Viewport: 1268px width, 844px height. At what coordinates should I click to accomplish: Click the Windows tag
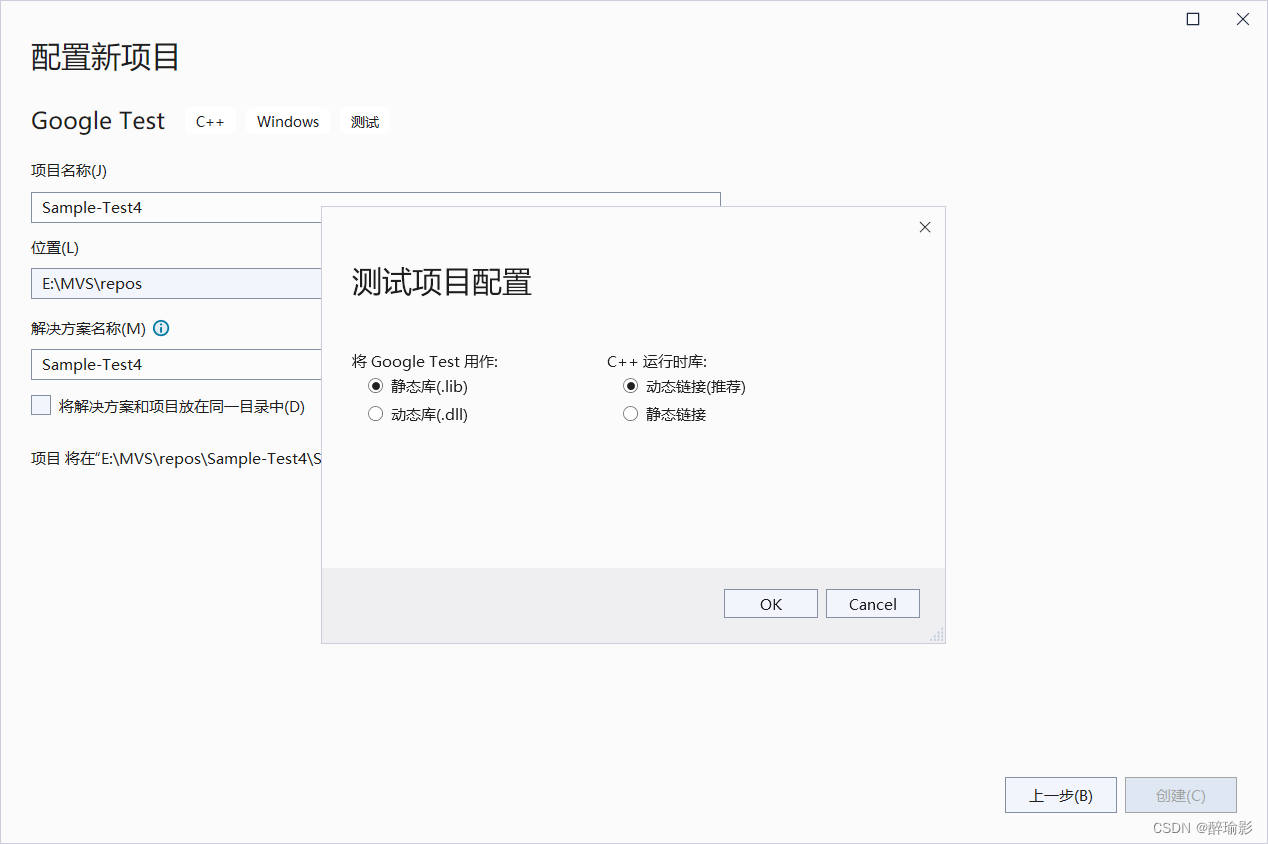click(x=288, y=121)
